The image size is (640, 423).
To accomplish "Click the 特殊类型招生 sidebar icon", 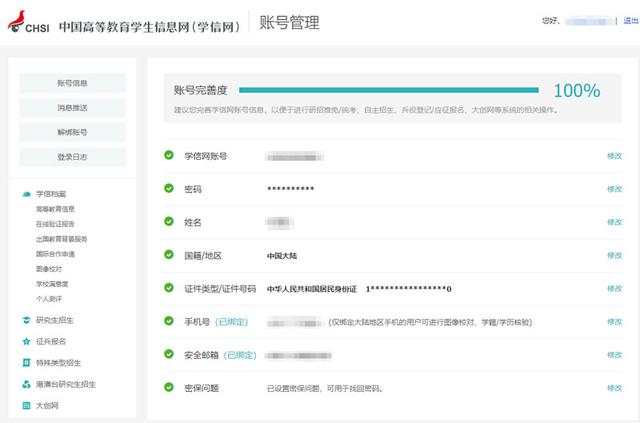I will tap(27, 363).
